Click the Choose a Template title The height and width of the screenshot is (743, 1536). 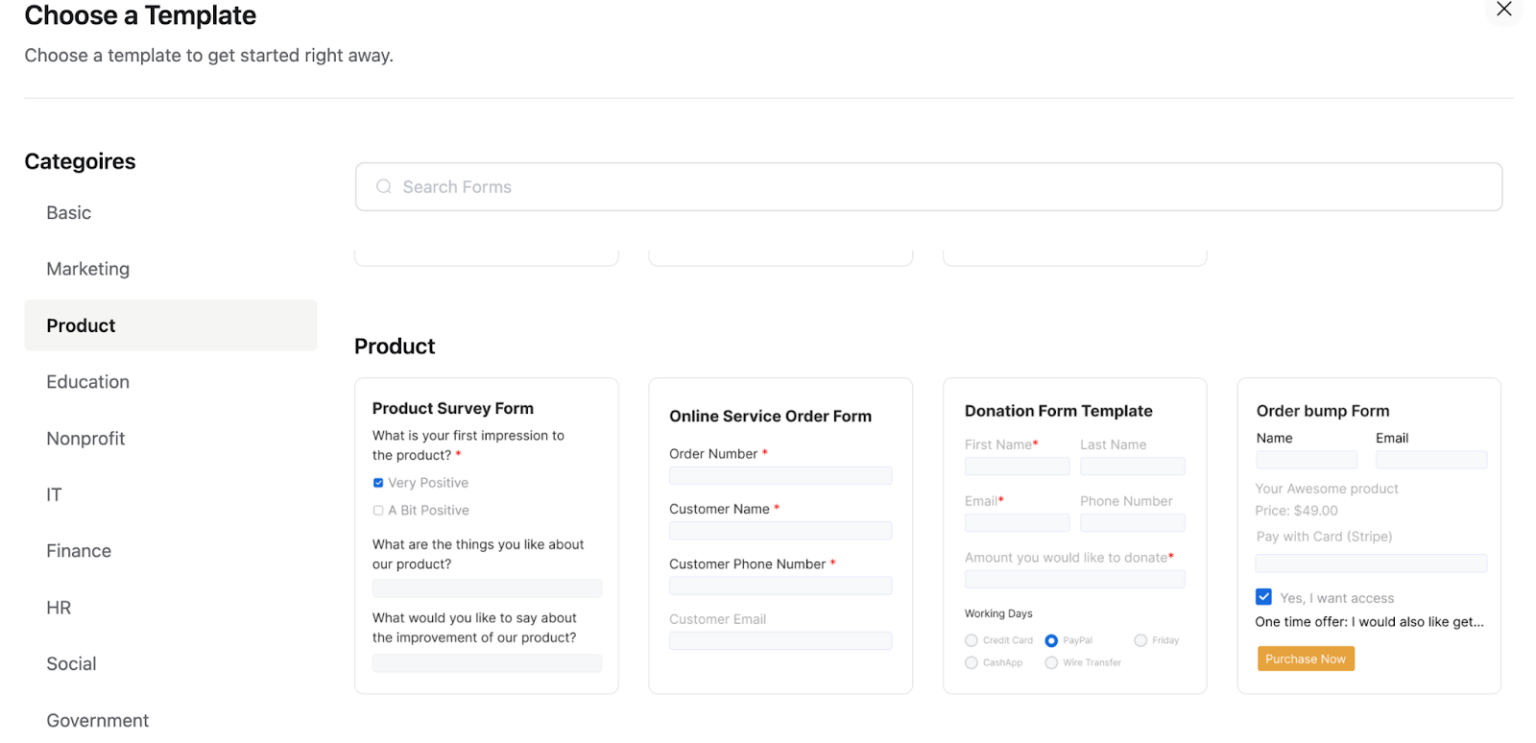(x=140, y=15)
